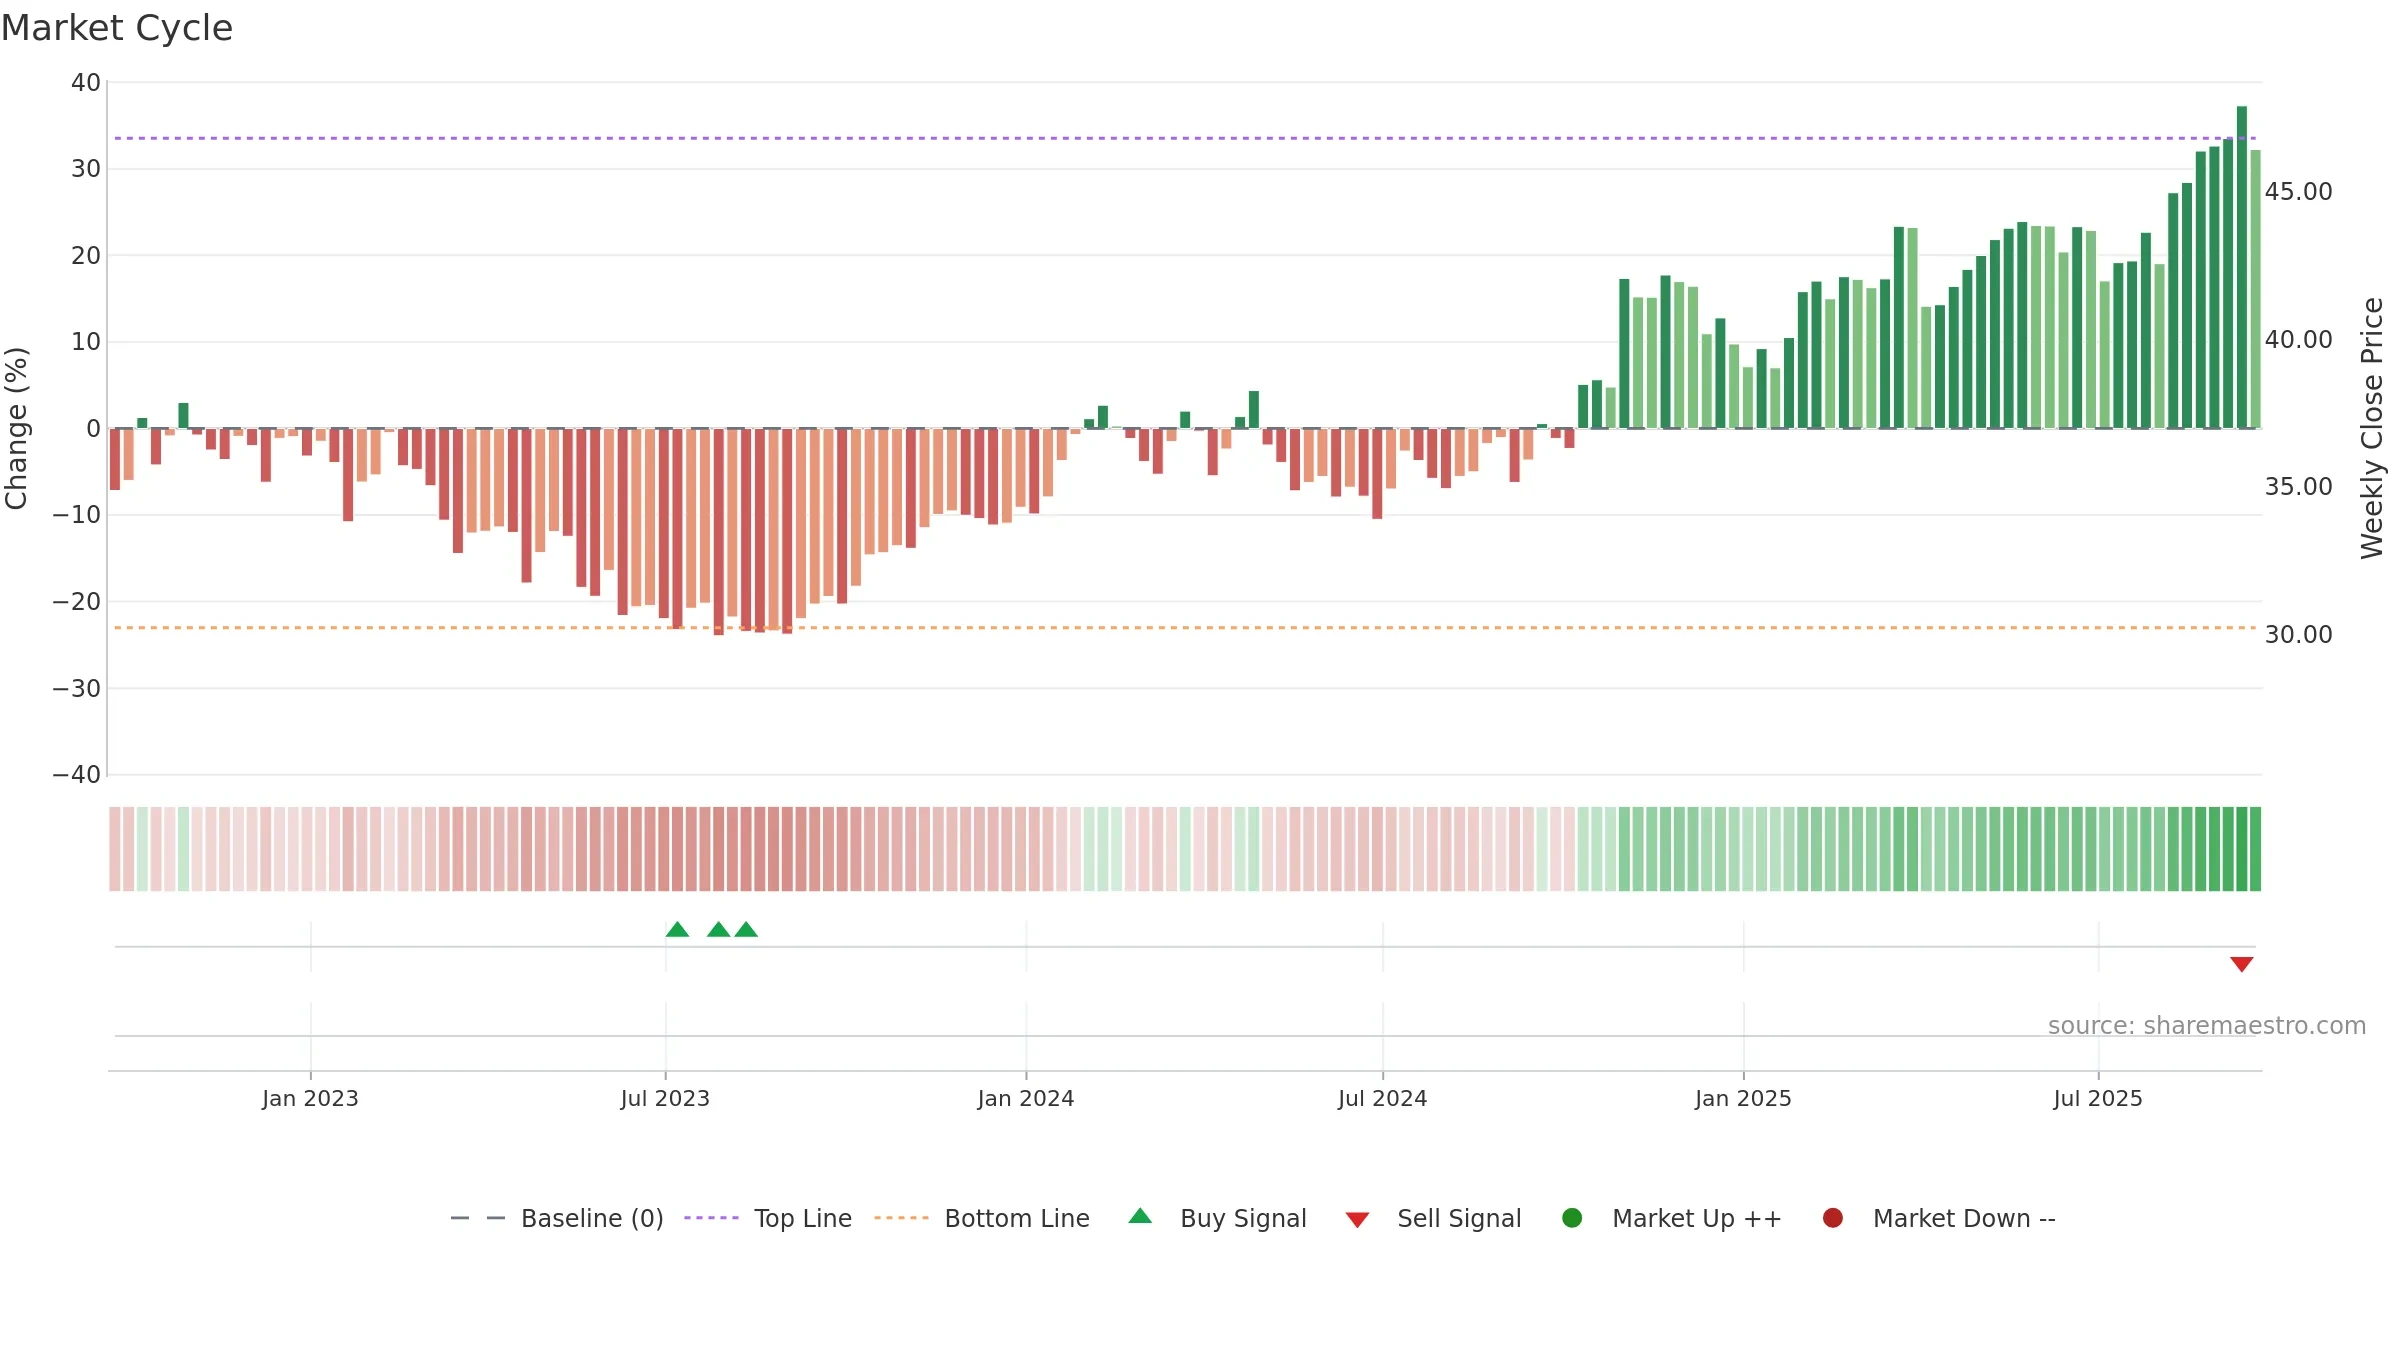Click the Jan 2023 axis label
The height and width of the screenshot is (1350, 2400).
click(x=310, y=1098)
